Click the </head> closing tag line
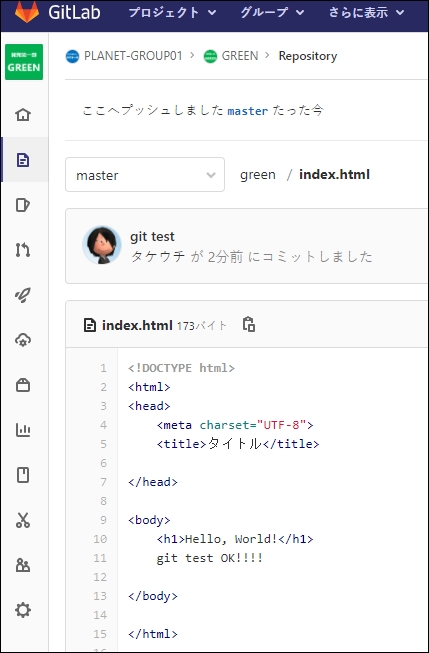This screenshot has height=653, width=429. tap(153, 482)
